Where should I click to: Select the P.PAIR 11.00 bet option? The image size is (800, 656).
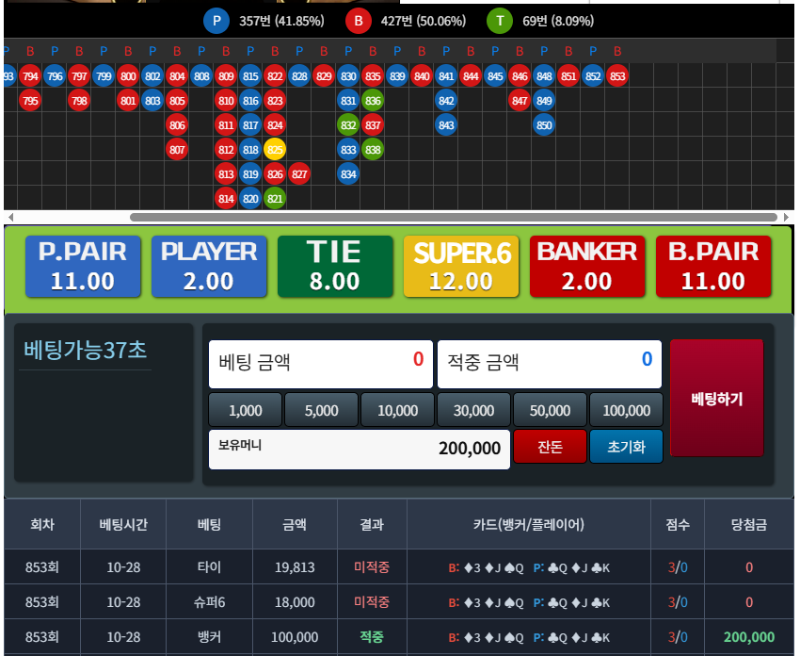(83, 266)
